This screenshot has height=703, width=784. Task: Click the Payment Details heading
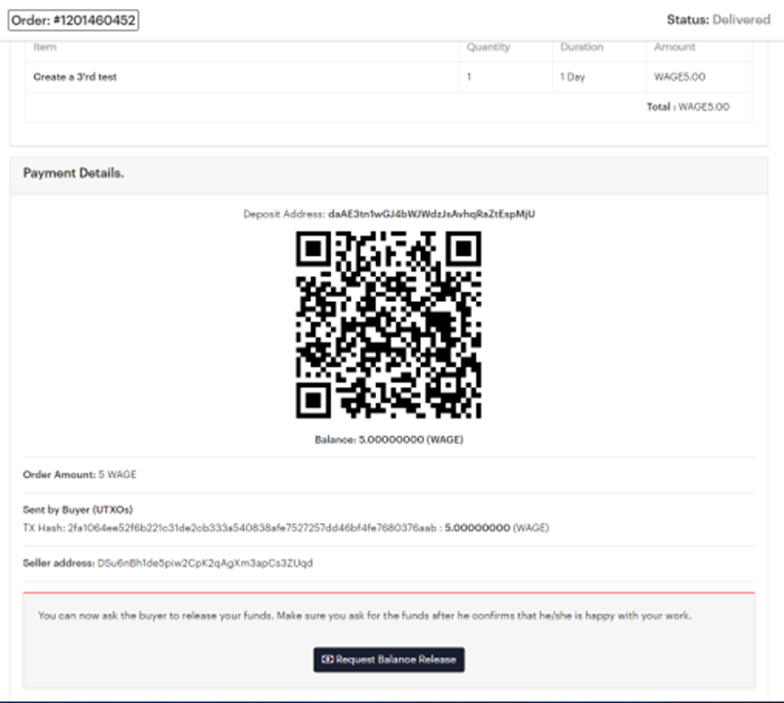point(74,173)
